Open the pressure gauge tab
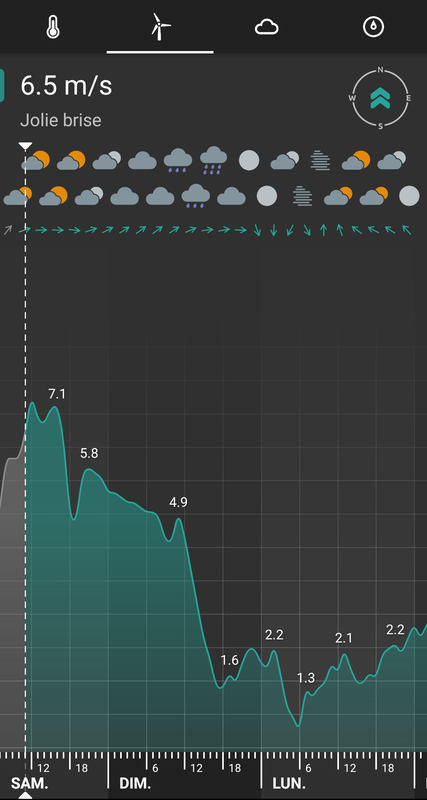427x800 pixels. 373,27
